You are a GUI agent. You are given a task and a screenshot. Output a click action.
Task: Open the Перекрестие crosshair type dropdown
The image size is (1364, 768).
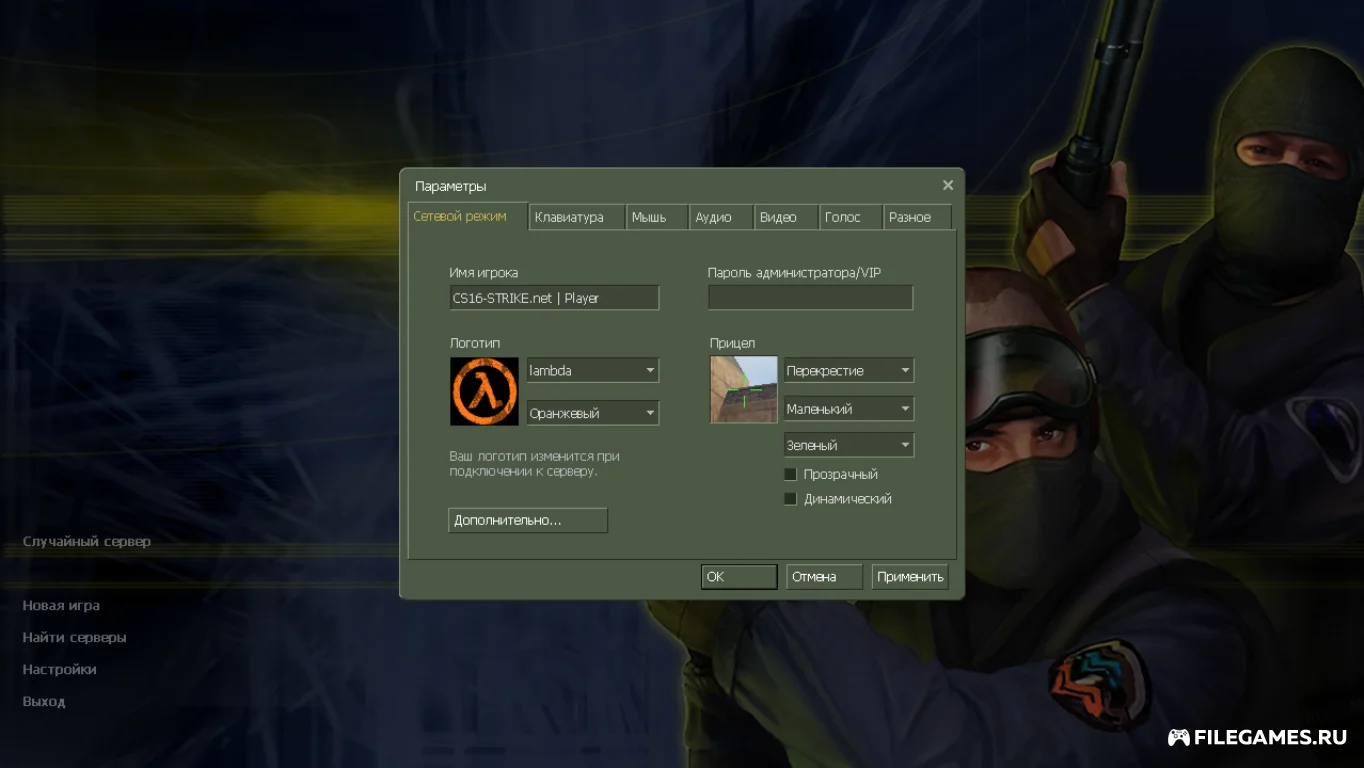click(849, 370)
